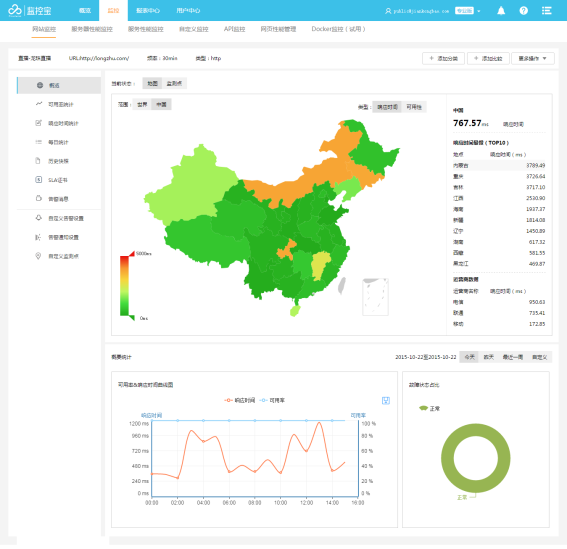Select the 最近一周 date range button
The height and width of the screenshot is (549, 567).
pyautogui.click(x=512, y=357)
